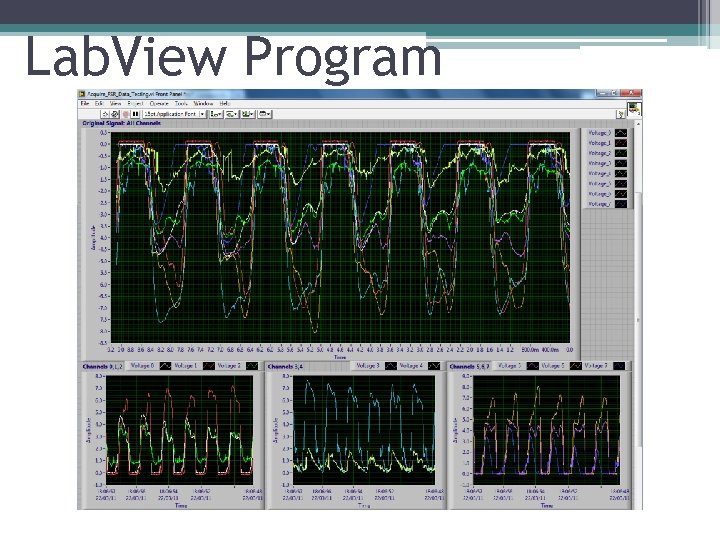Open the File menu
720x540 pixels.
[x=84, y=103]
